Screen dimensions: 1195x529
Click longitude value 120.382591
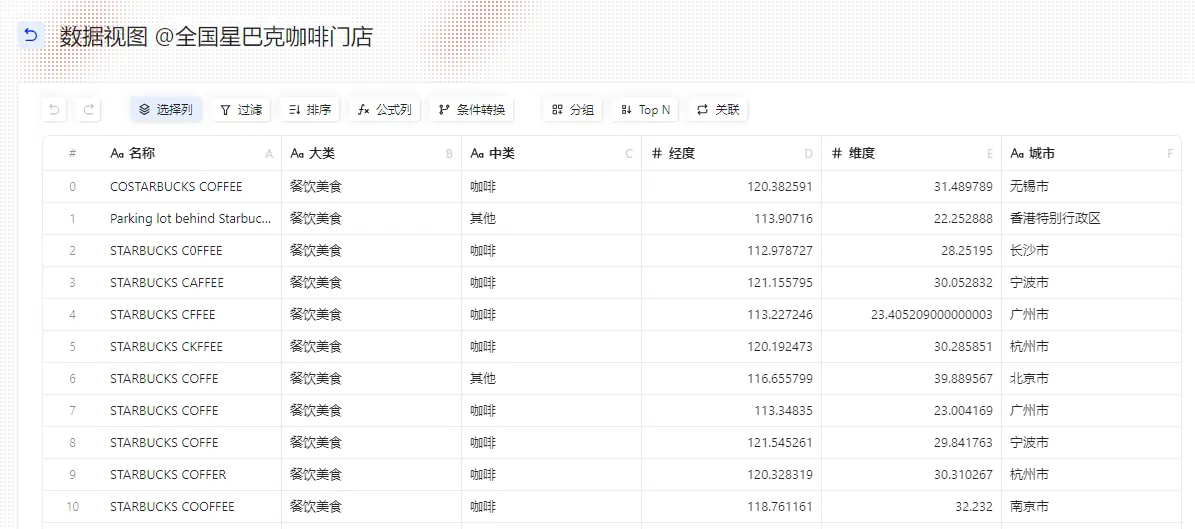point(780,187)
